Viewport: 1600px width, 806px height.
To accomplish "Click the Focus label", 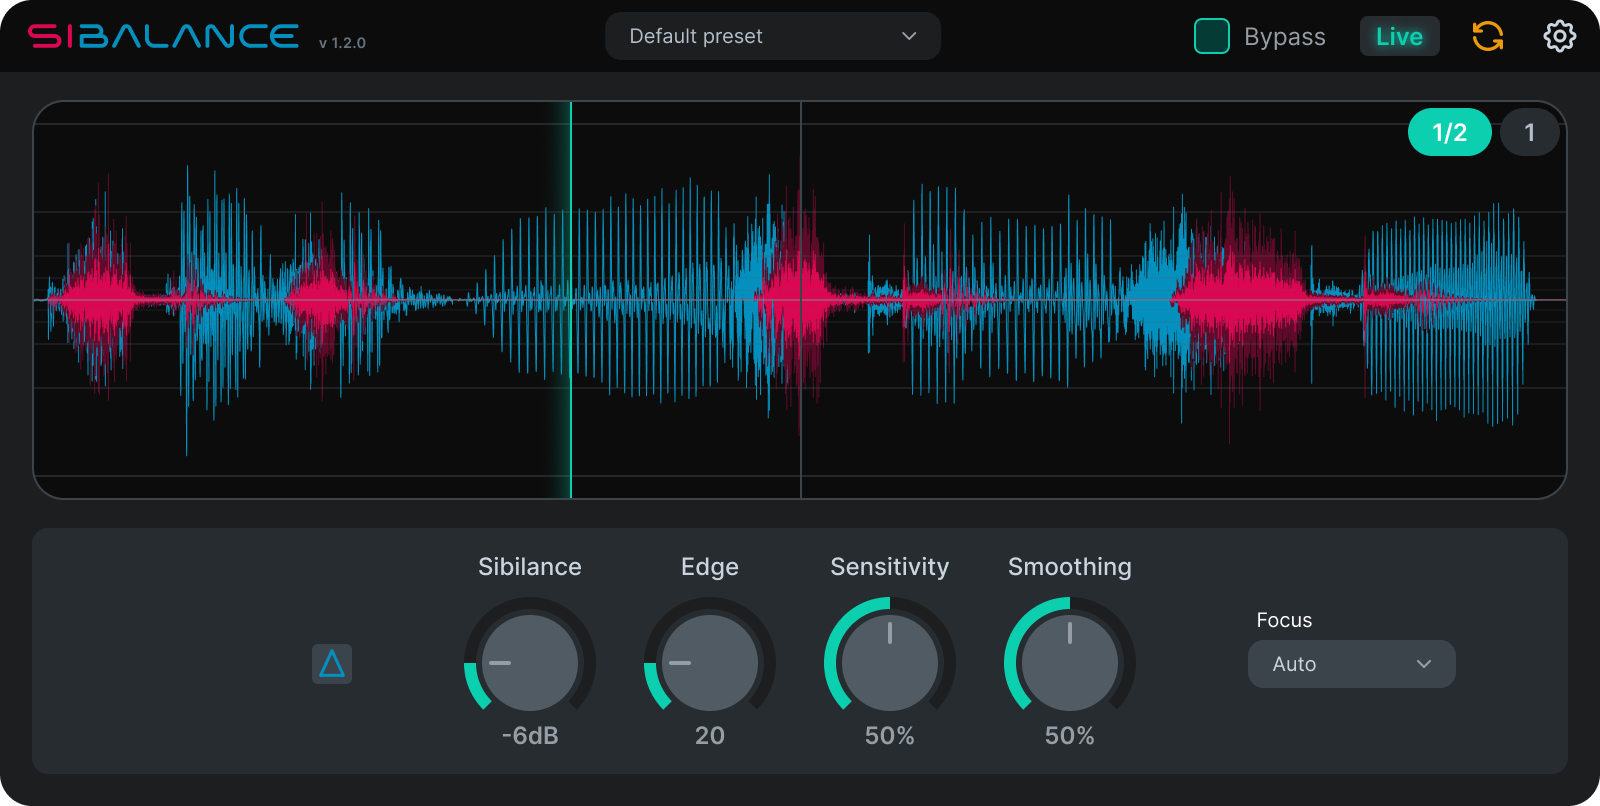I will pos(1284,620).
